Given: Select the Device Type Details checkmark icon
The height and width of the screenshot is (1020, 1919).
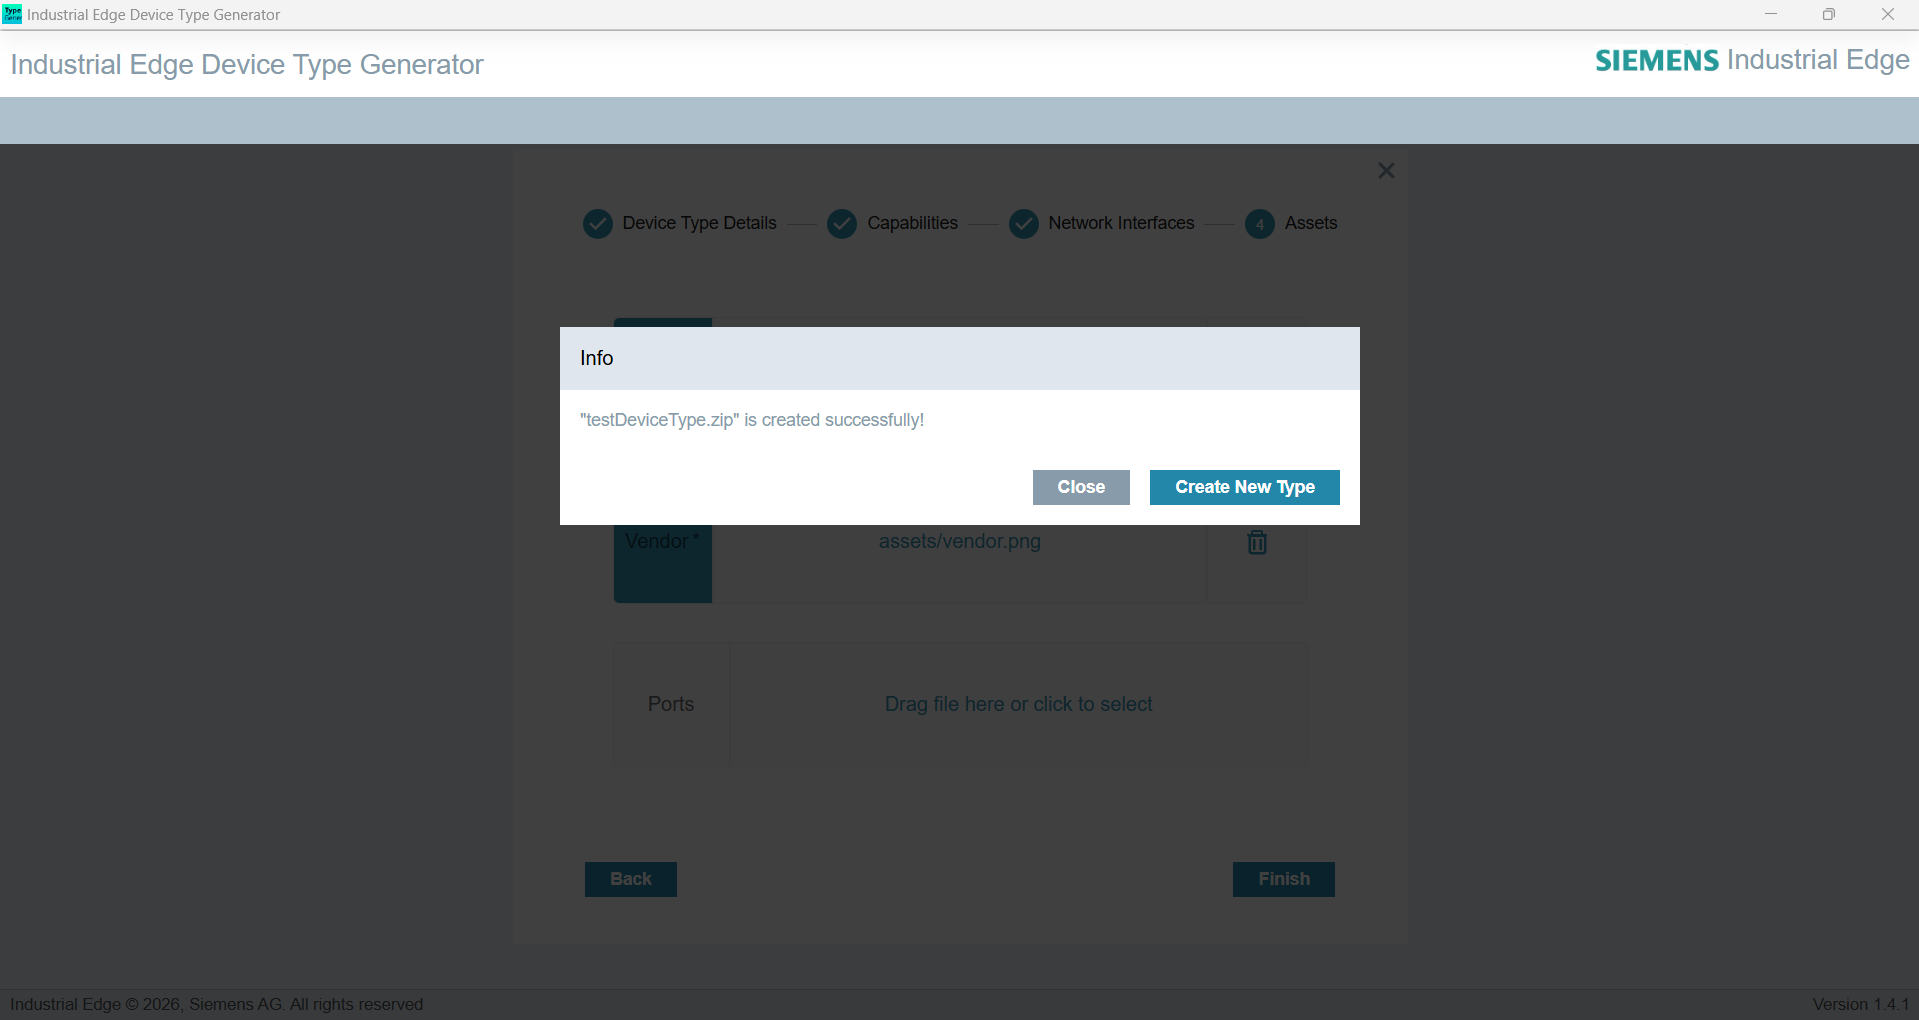Looking at the screenshot, I should [x=598, y=224].
